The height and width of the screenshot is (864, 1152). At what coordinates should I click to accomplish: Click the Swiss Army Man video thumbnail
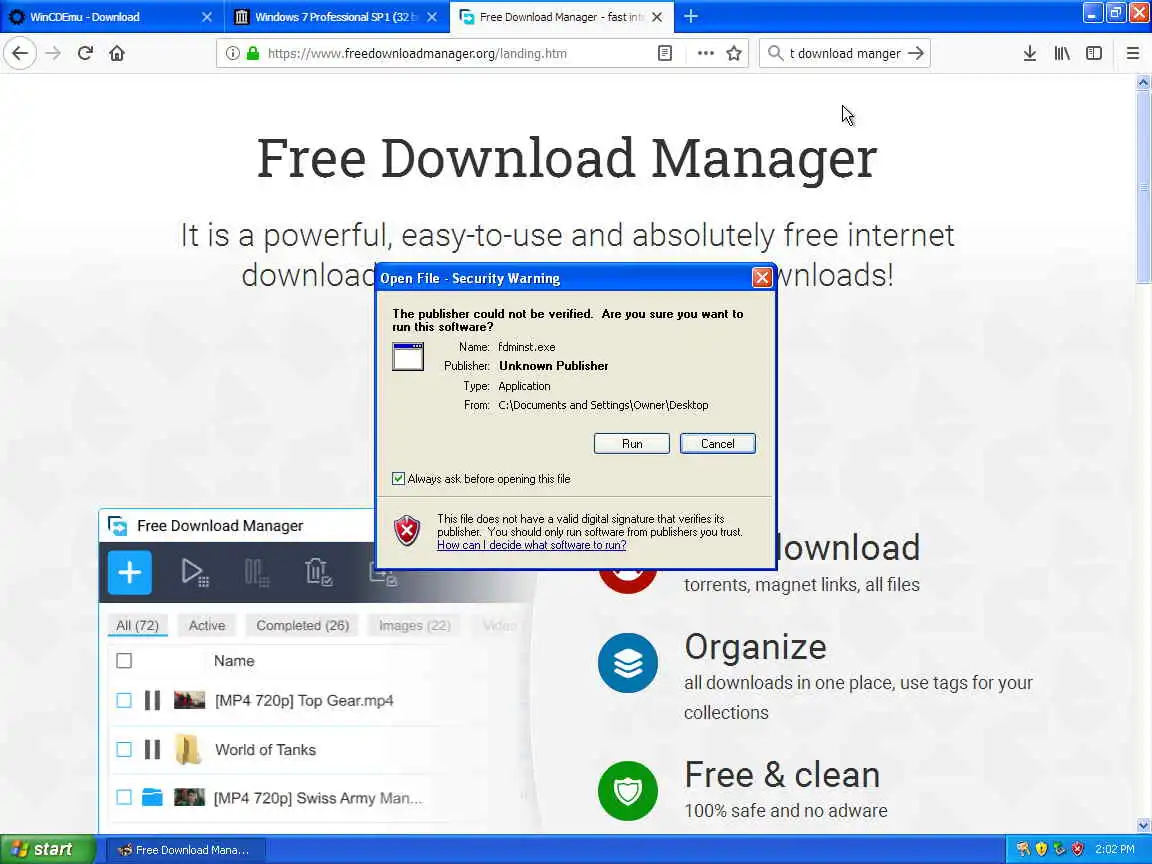click(190, 797)
